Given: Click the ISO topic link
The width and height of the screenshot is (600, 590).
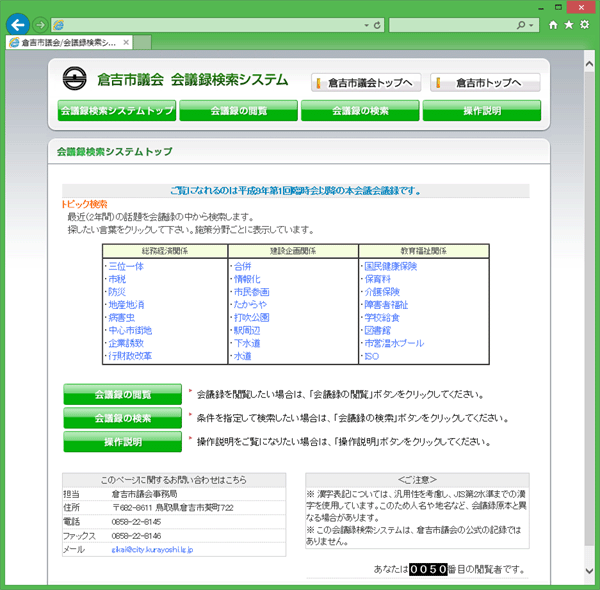Looking at the screenshot, I should pyautogui.click(x=372, y=356).
